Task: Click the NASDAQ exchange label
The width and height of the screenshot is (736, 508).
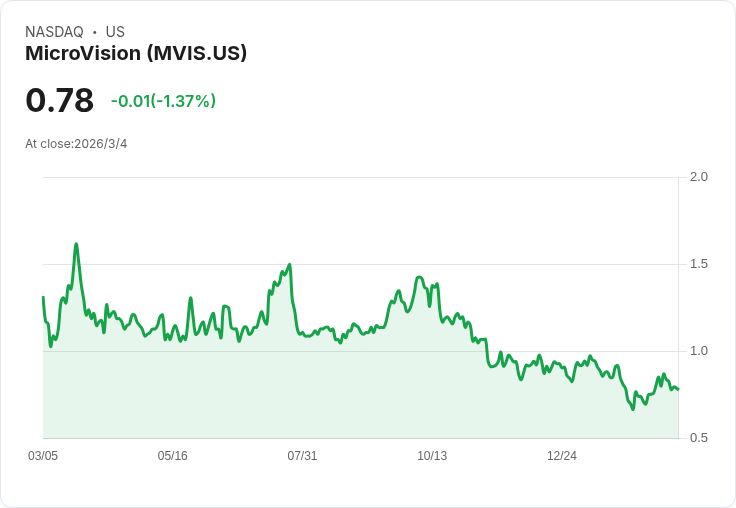Action: pyautogui.click(x=54, y=32)
